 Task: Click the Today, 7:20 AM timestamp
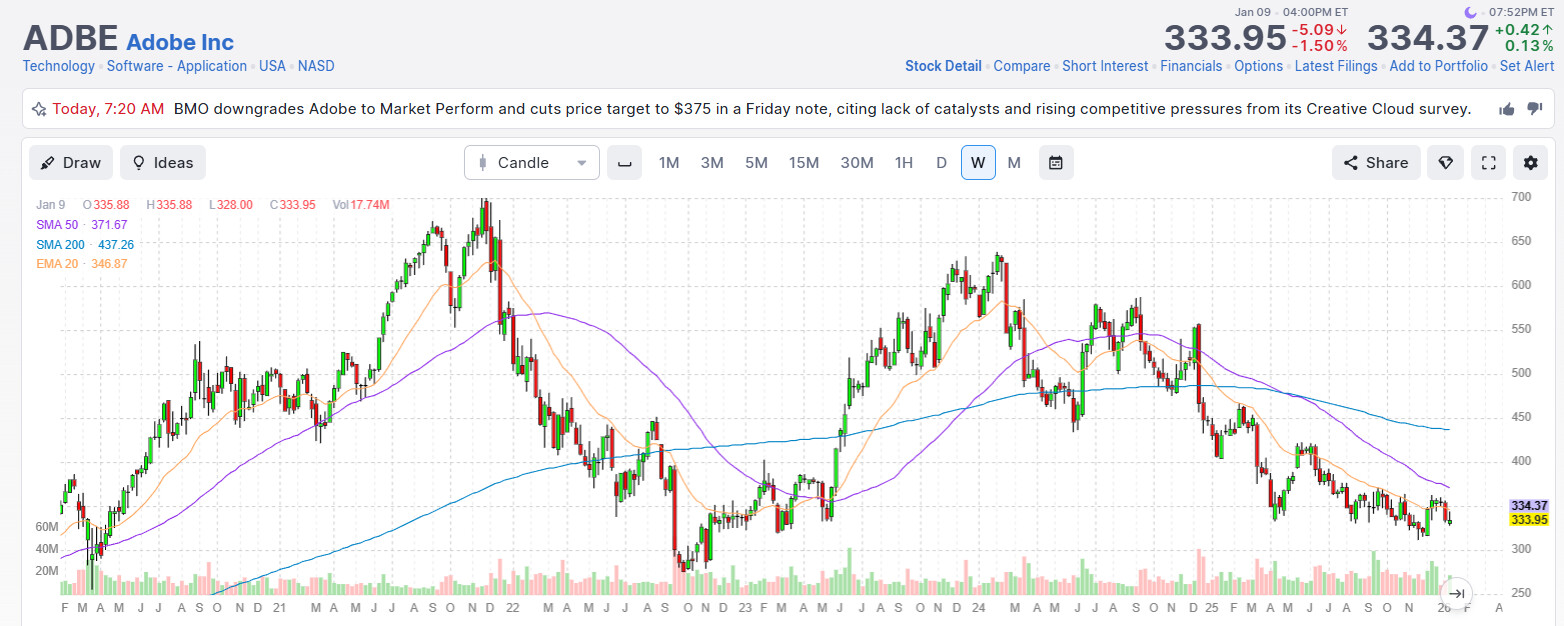coord(108,109)
